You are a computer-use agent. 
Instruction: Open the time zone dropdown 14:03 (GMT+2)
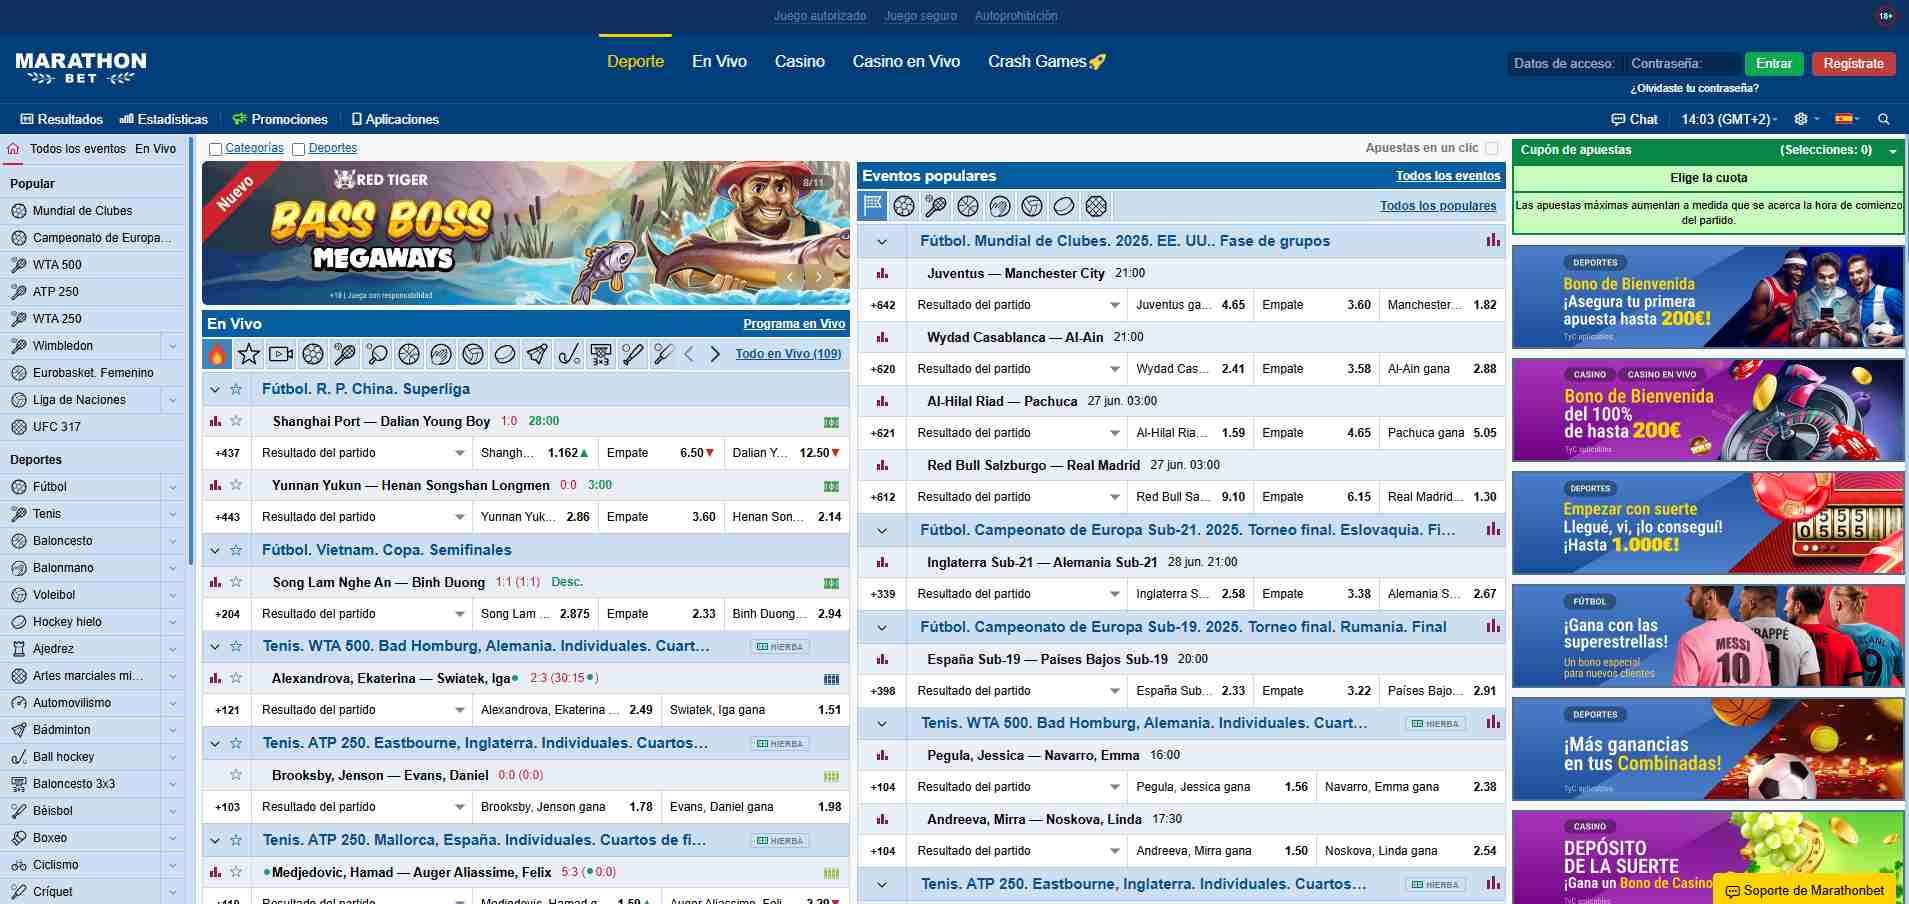click(1729, 119)
